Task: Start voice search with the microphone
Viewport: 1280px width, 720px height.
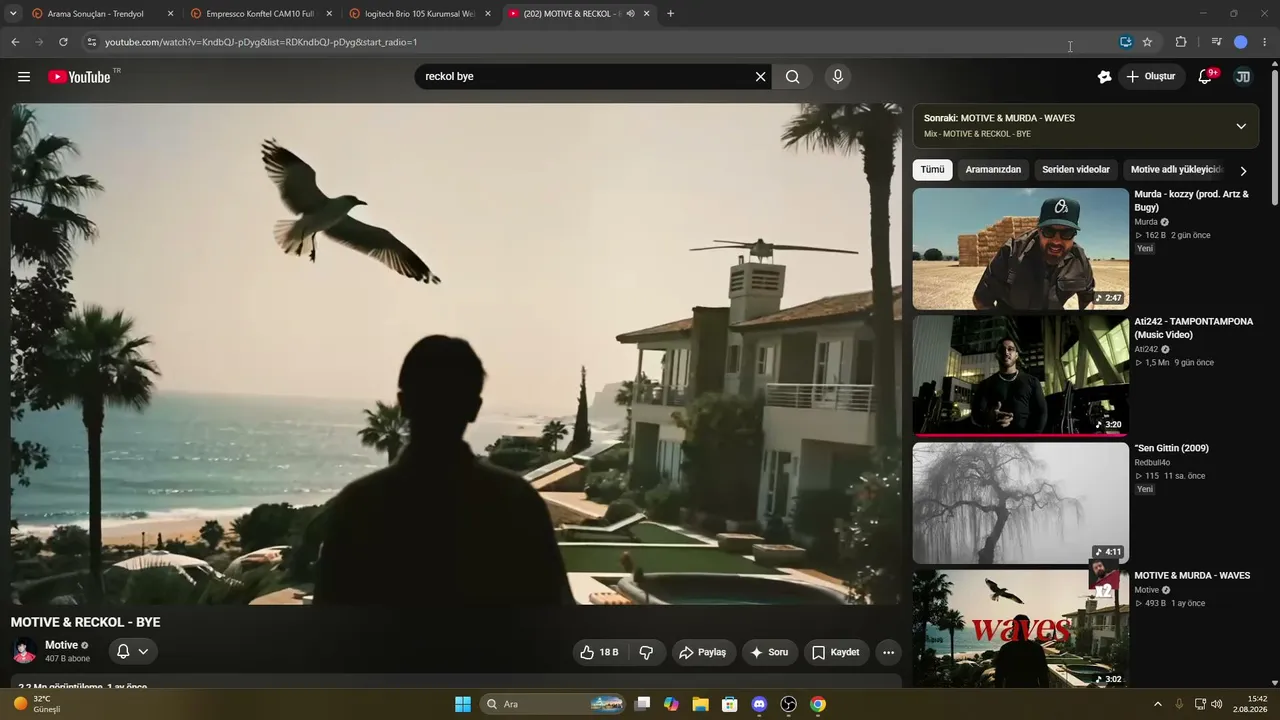Action: coord(838,77)
